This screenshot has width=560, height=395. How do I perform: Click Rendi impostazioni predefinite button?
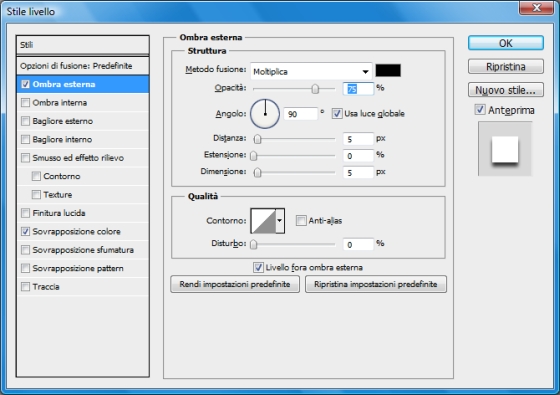(x=235, y=284)
